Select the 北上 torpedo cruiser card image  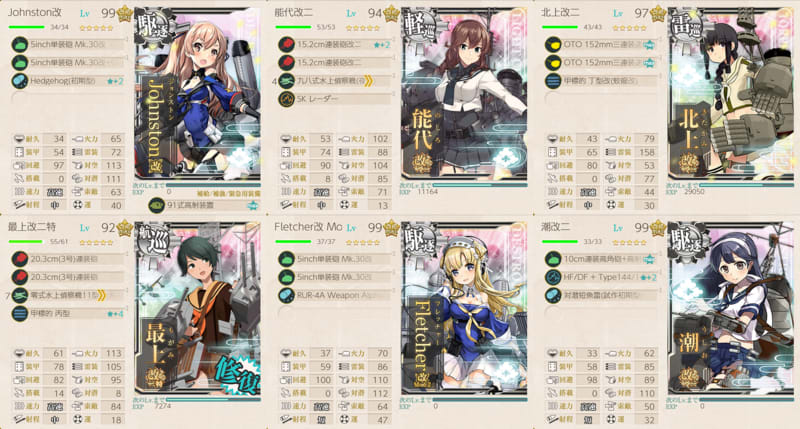pyautogui.click(x=731, y=94)
